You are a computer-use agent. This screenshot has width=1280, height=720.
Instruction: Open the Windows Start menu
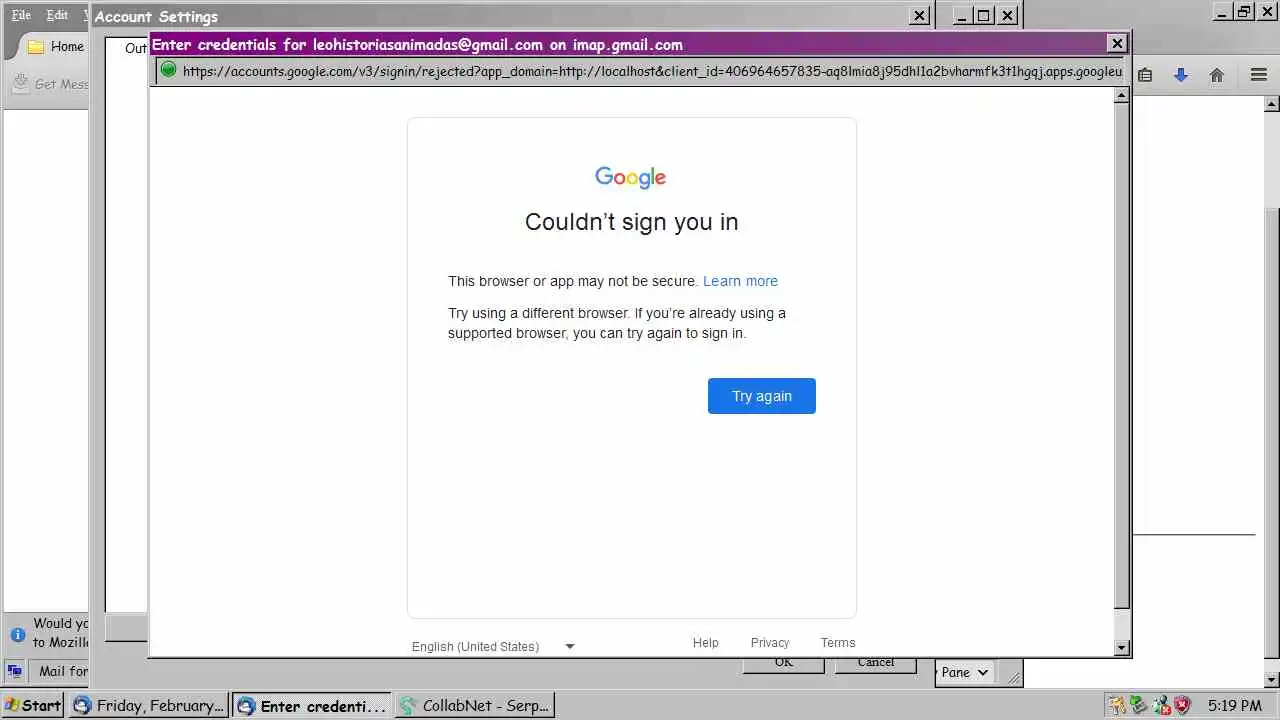click(x=33, y=705)
